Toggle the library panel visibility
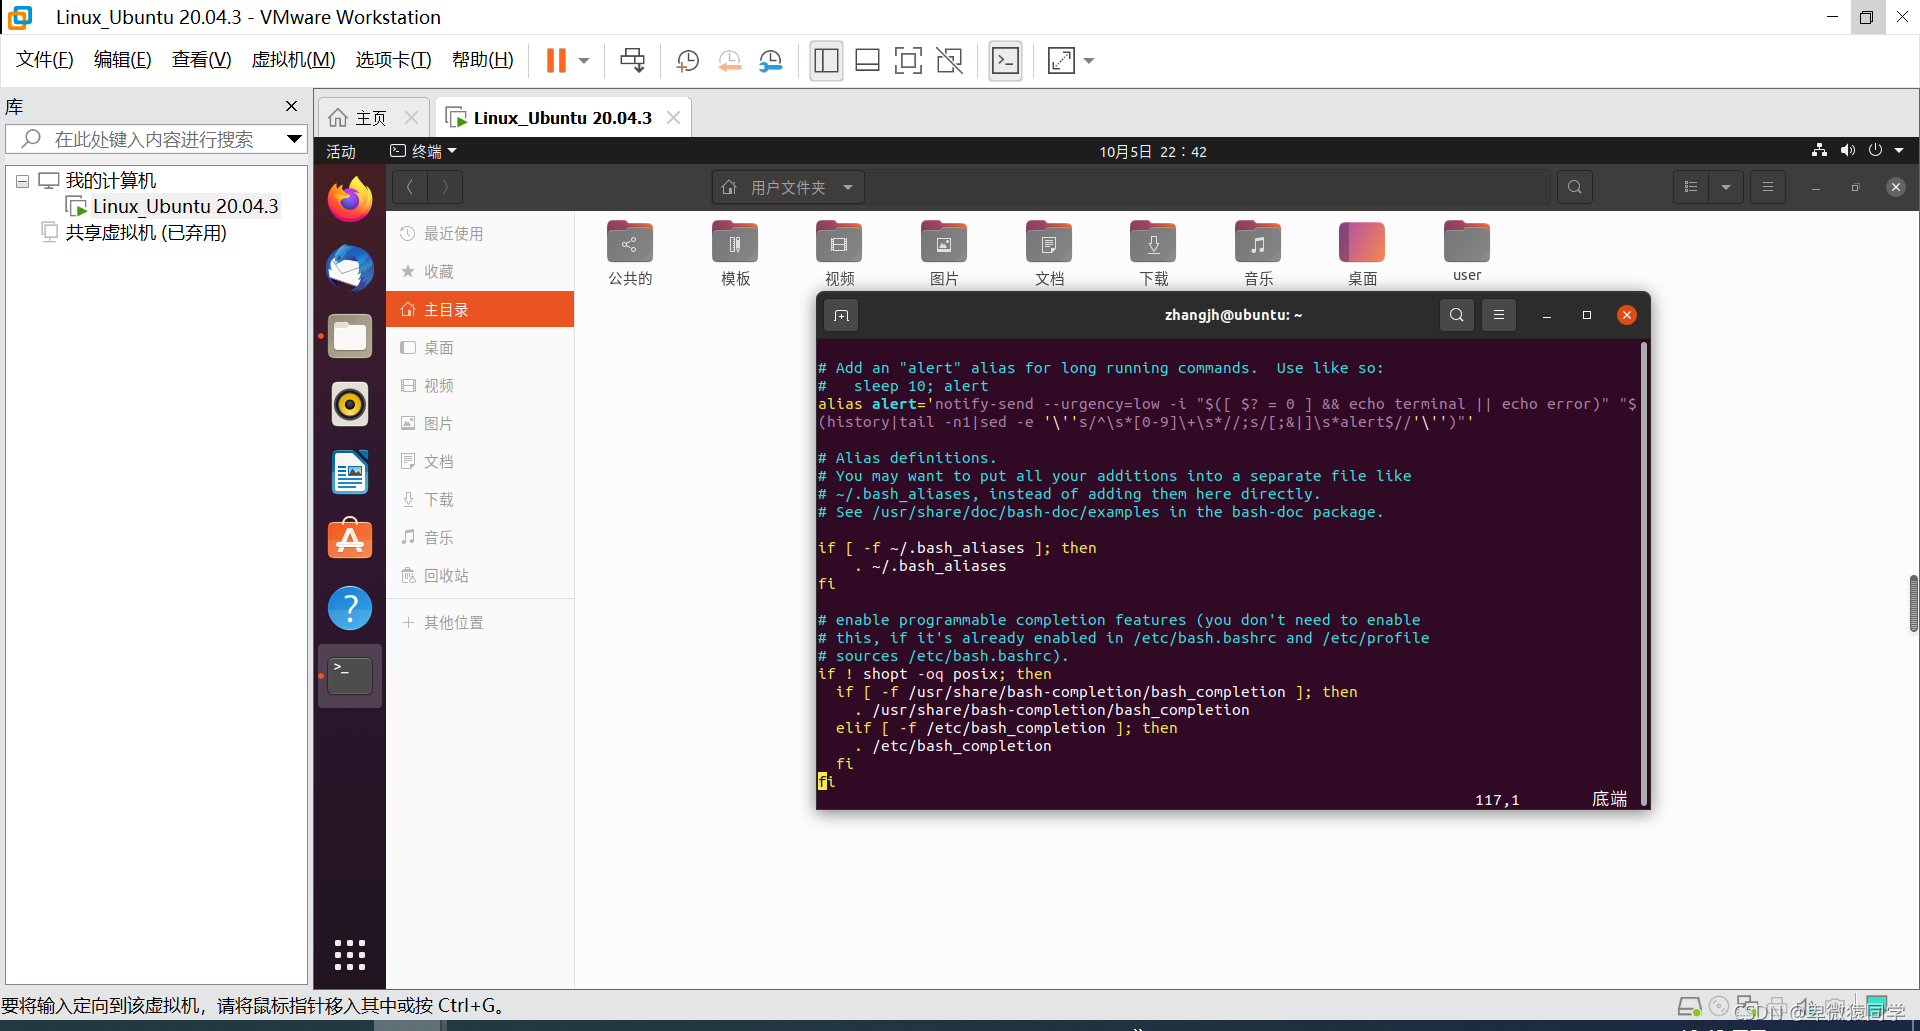Screen dimensions: 1920x1031 826,60
